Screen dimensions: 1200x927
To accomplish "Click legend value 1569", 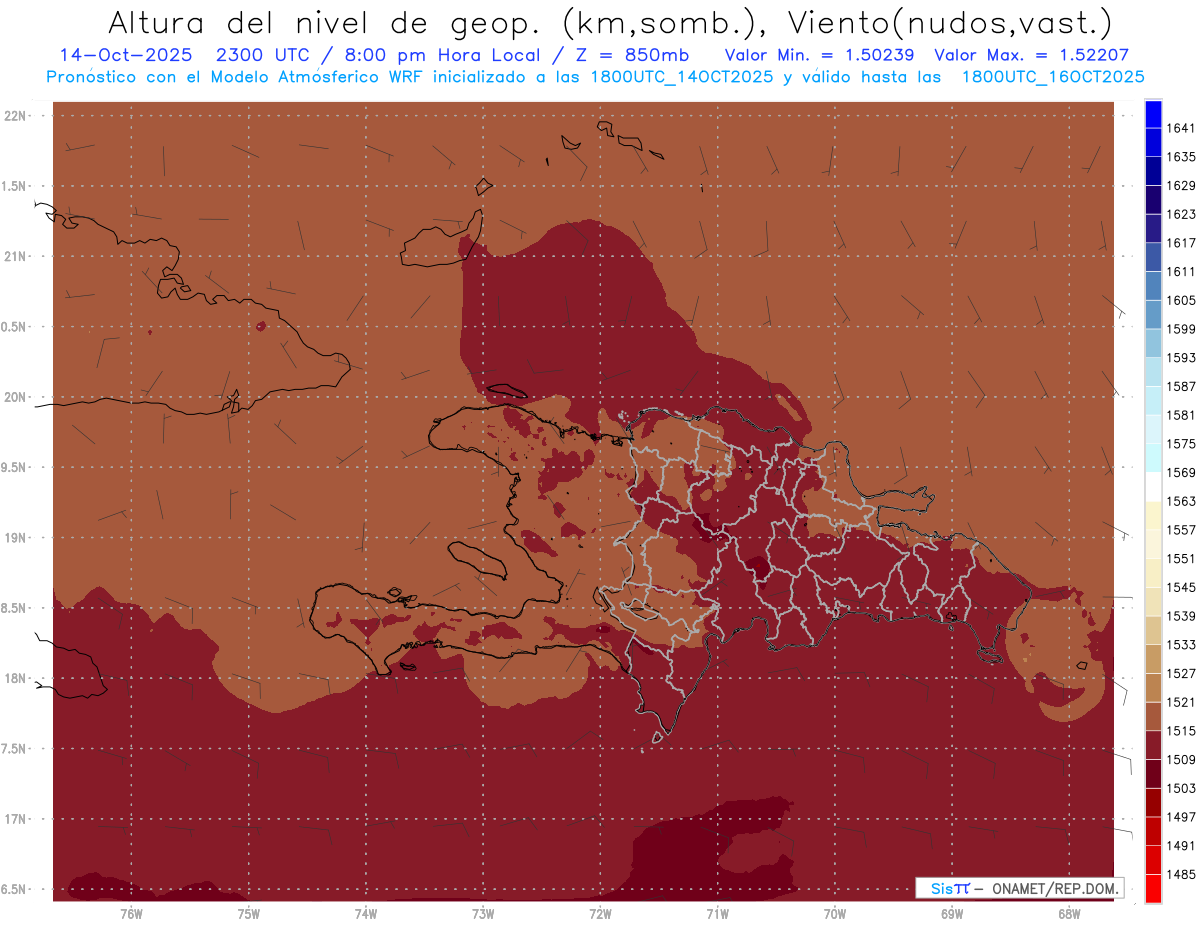I will [x=1181, y=472].
